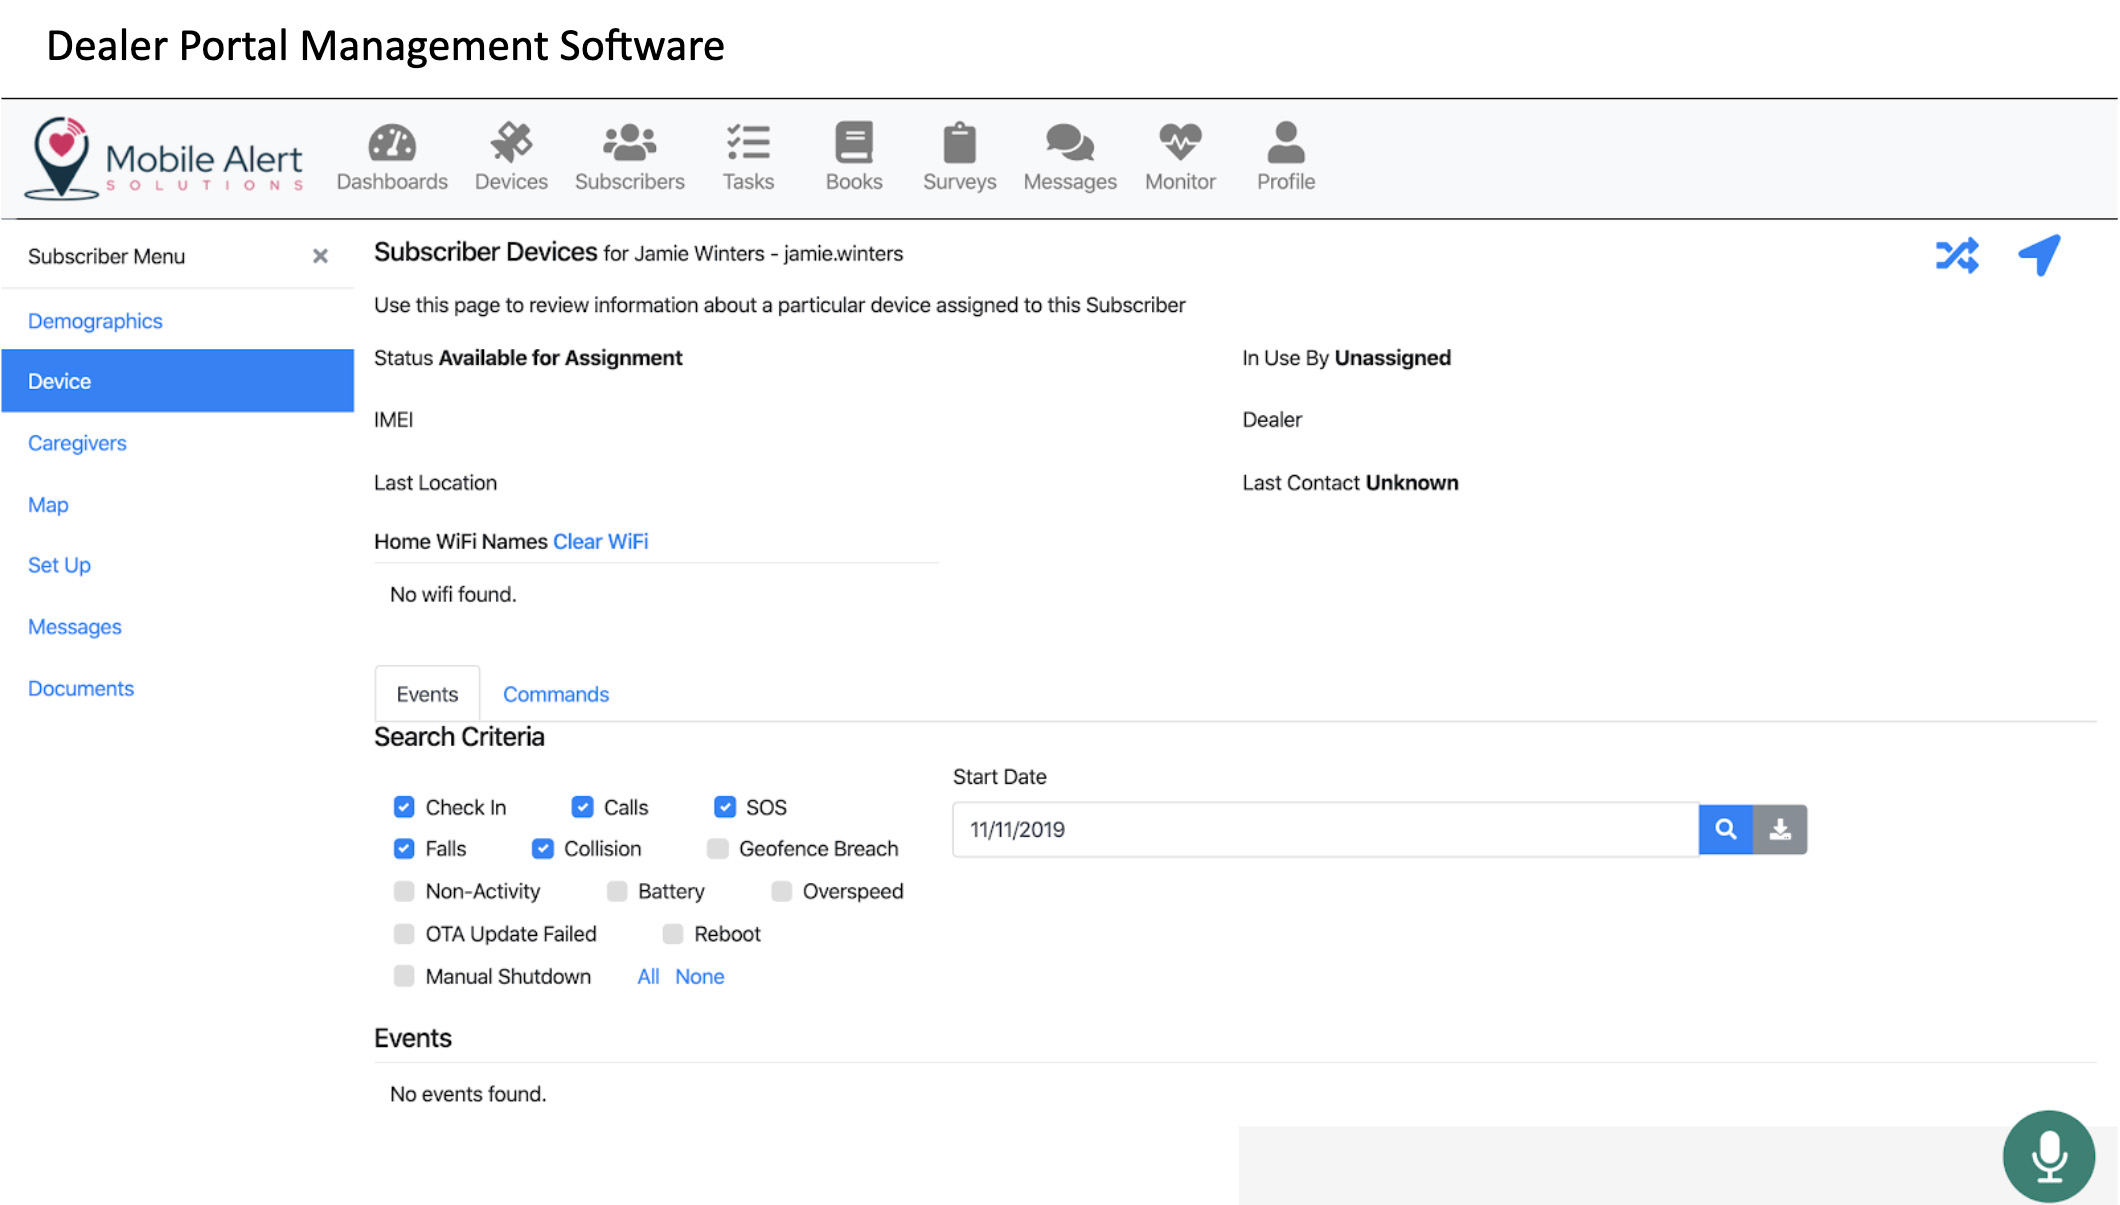This screenshot has width=2120, height=1205.
Task: Uncheck the Check In checkbox
Action: coord(404,807)
